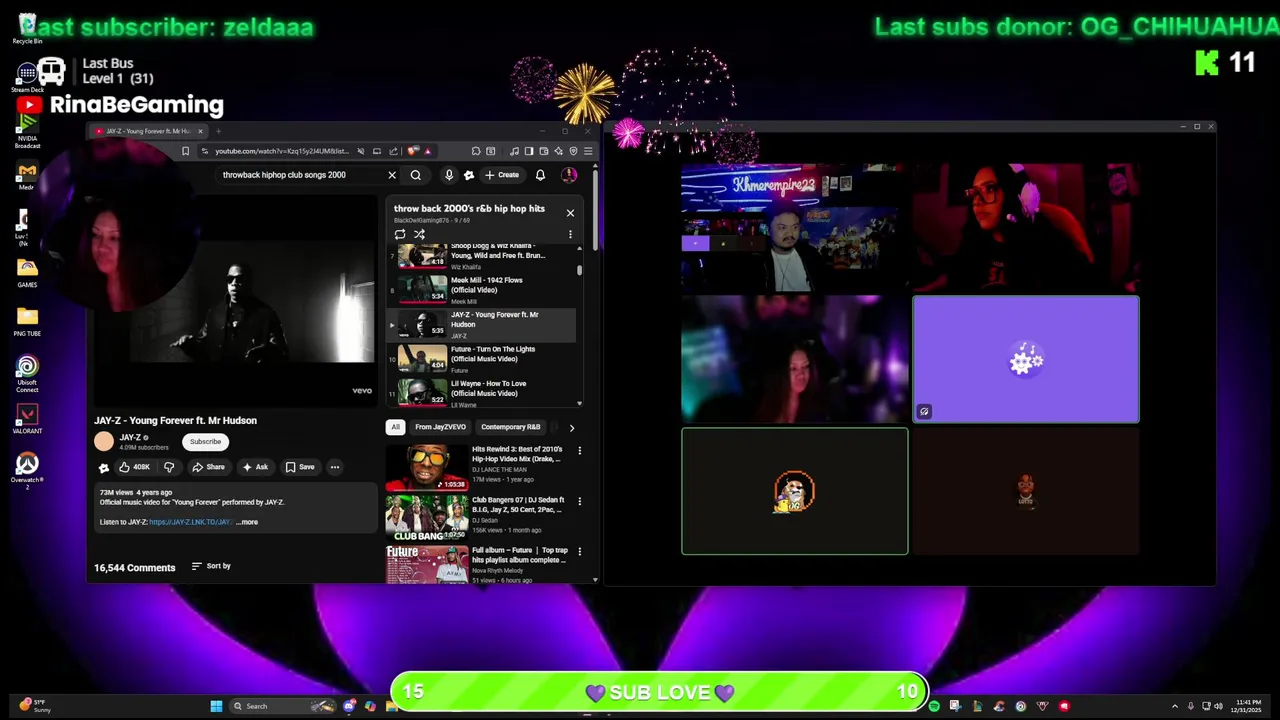This screenshot has height=720, width=1280.
Task: Open the browser extensions puzzle icon
Action: (x=475, y=151)
